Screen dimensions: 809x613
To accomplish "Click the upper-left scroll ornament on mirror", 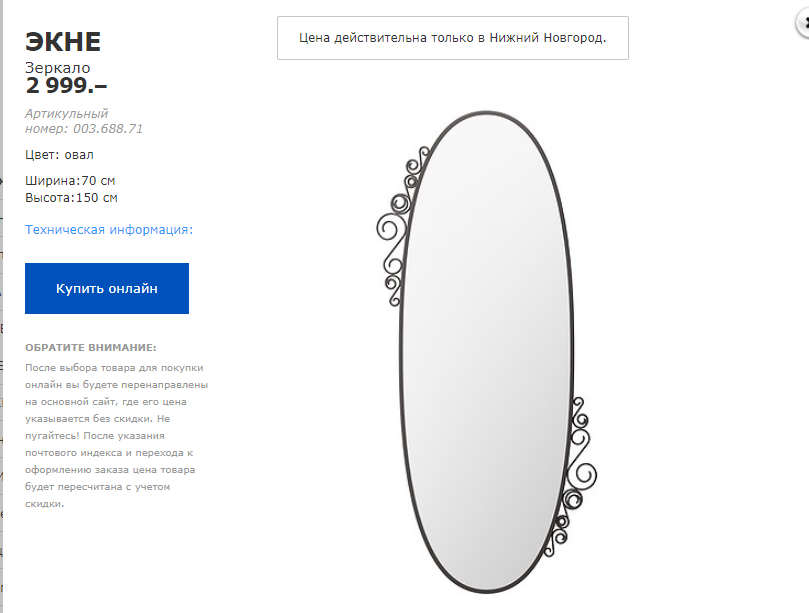I will (x=395, y=230).
